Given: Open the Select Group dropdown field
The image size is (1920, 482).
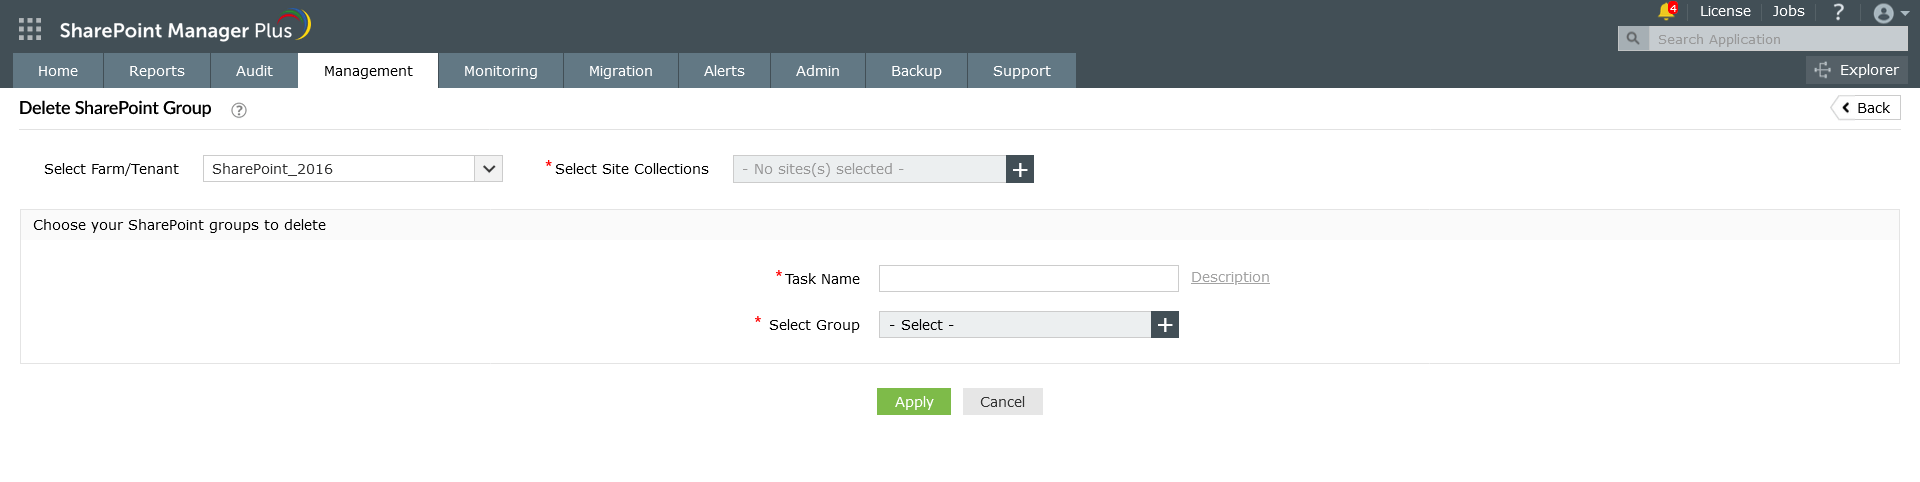Looking at the screenshot, I should (1014, 325).
